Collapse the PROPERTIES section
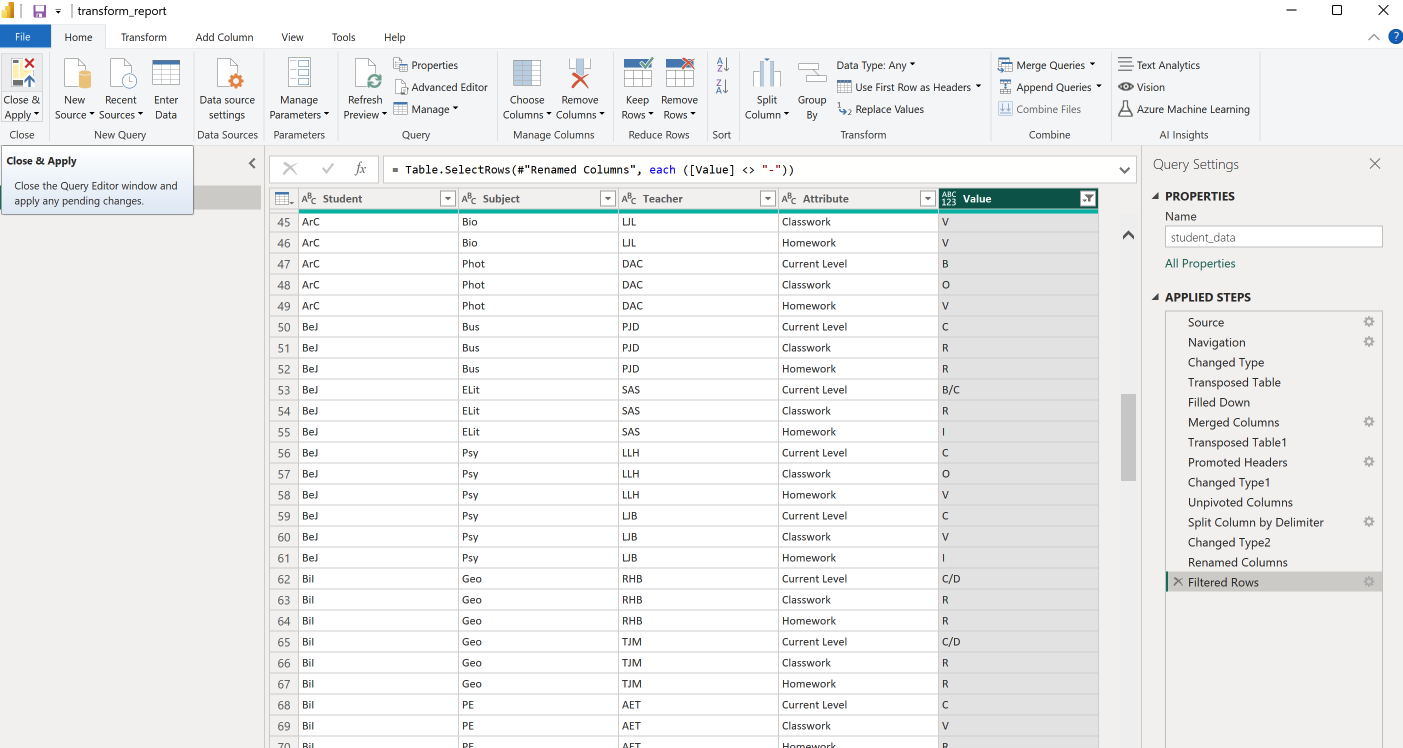This screenshot has width=1403, height=748. pos(1157,197)
